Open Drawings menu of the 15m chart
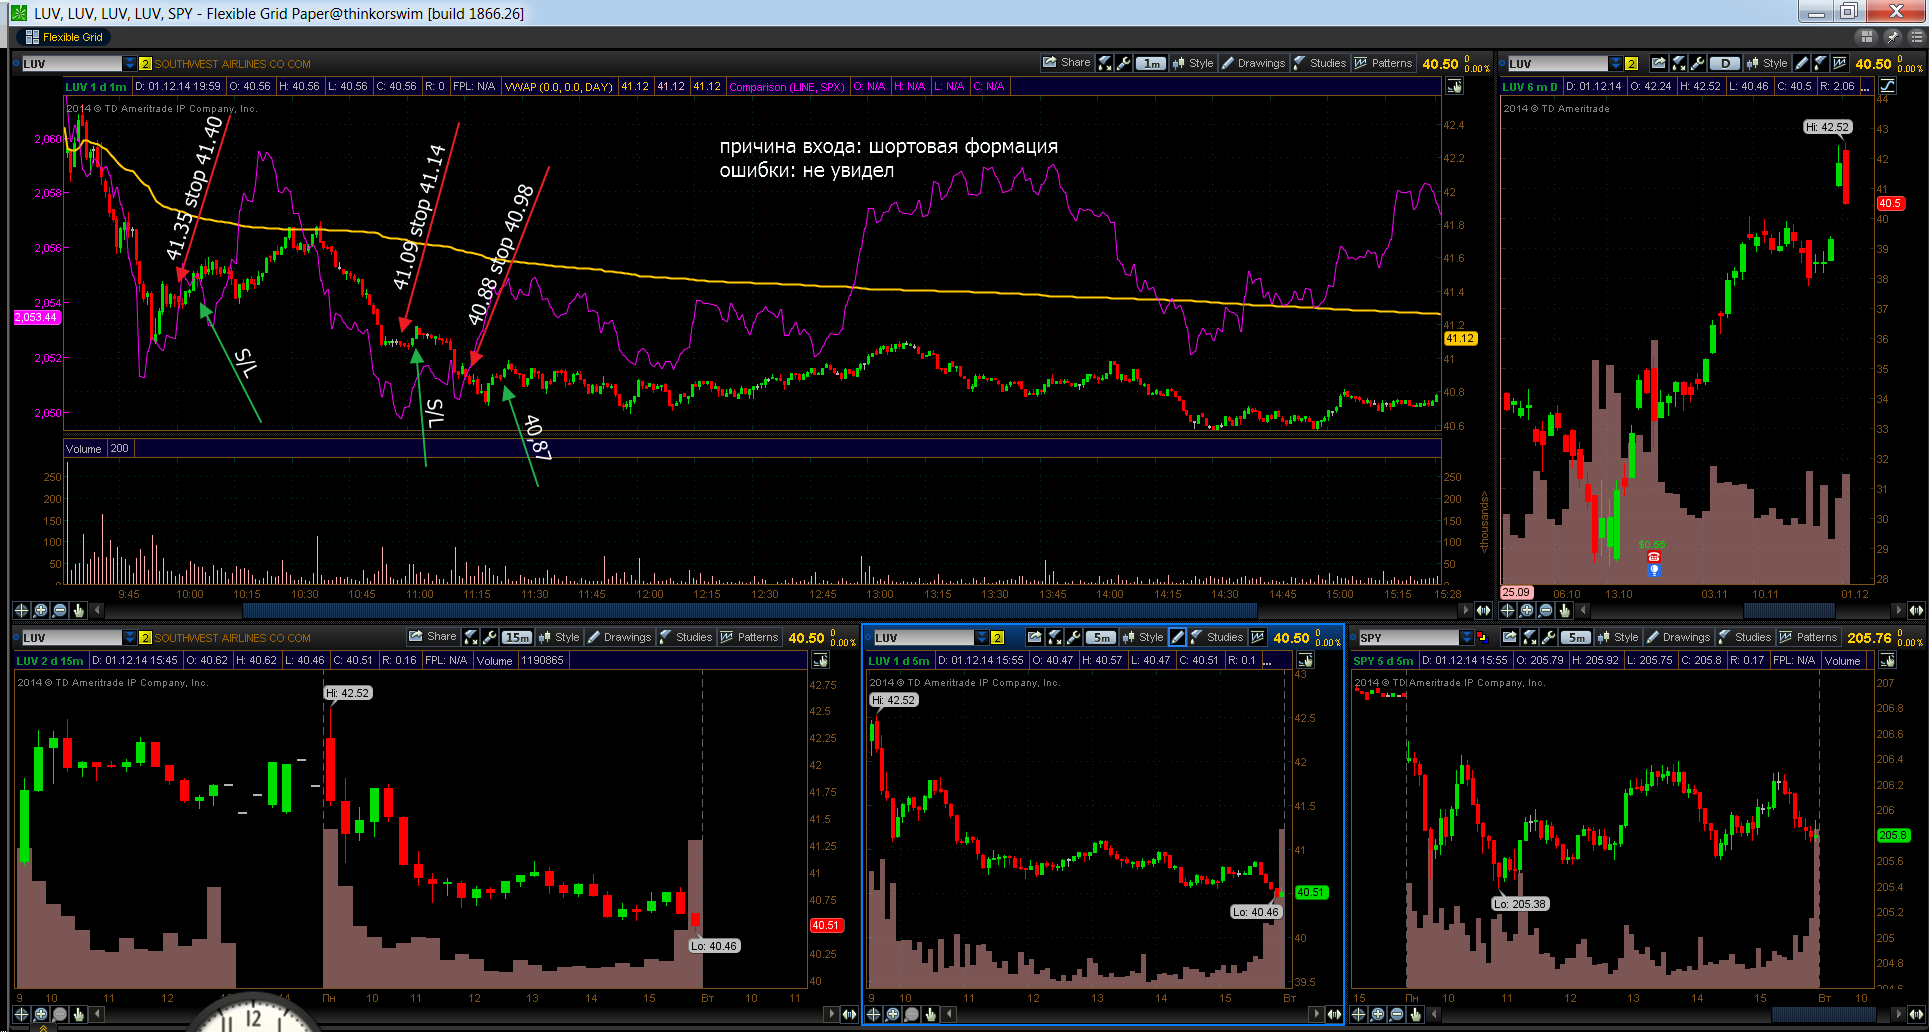Viewport: 1929px width, 1032px height. [x=619, y=637]
